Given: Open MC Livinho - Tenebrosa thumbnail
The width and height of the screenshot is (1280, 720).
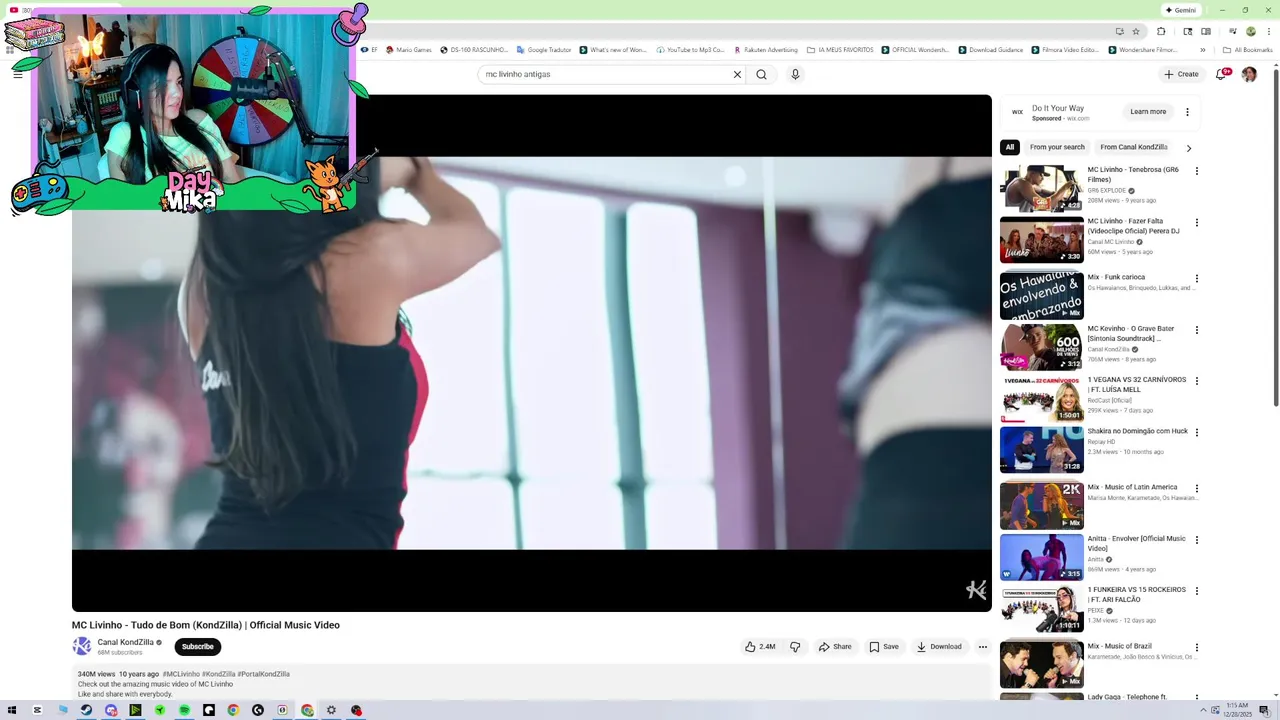Looking at the screenshot, I should click(x=1042, y=189).
